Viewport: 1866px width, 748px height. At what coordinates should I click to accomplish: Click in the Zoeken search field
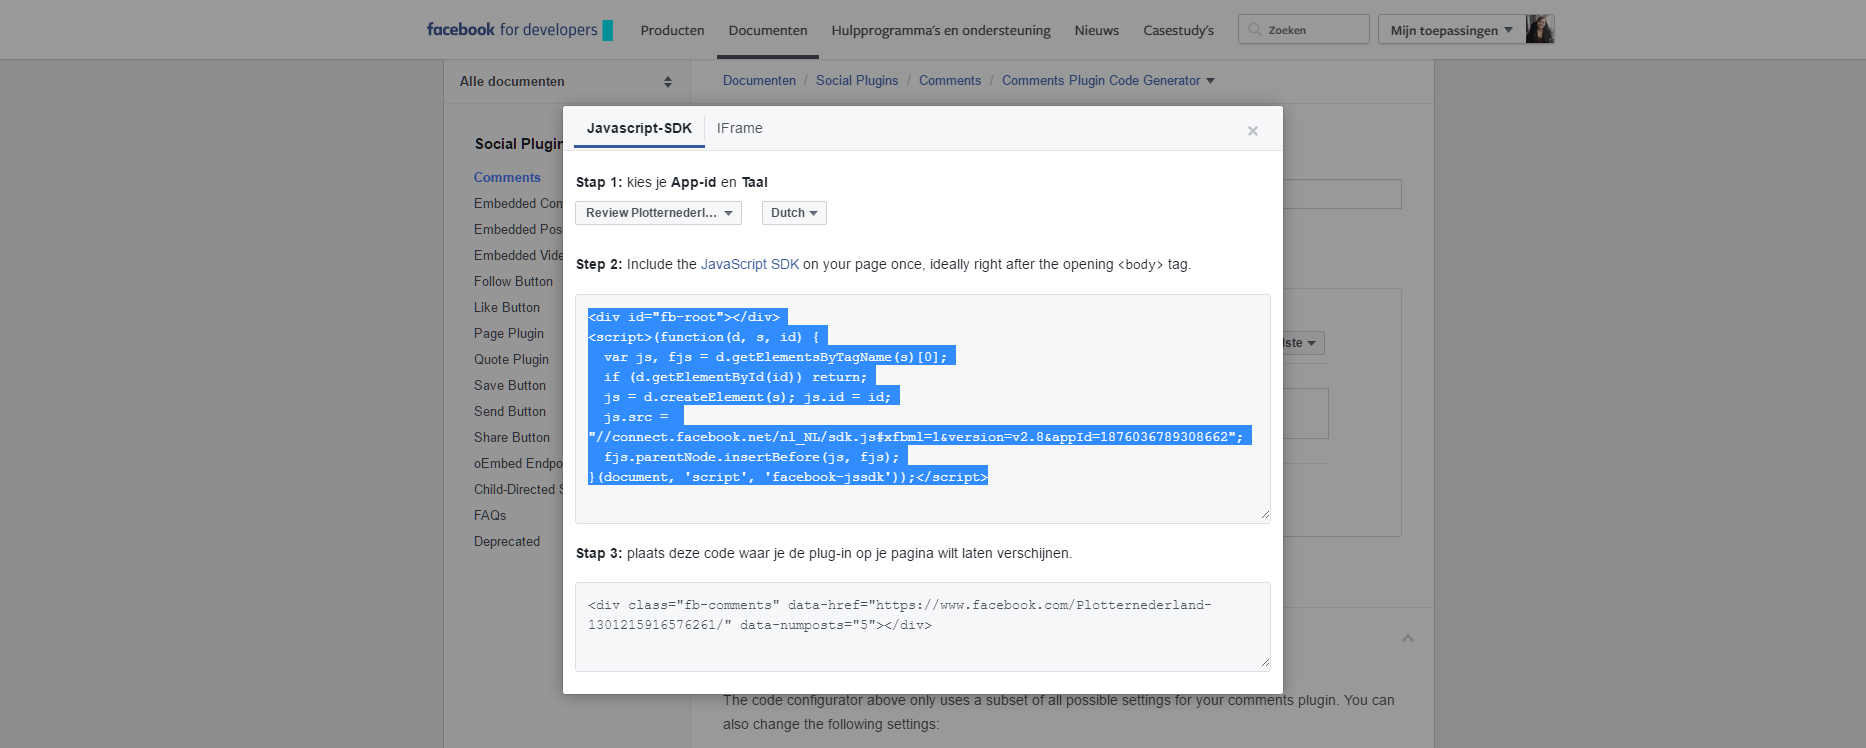[x=1304, y=29]
